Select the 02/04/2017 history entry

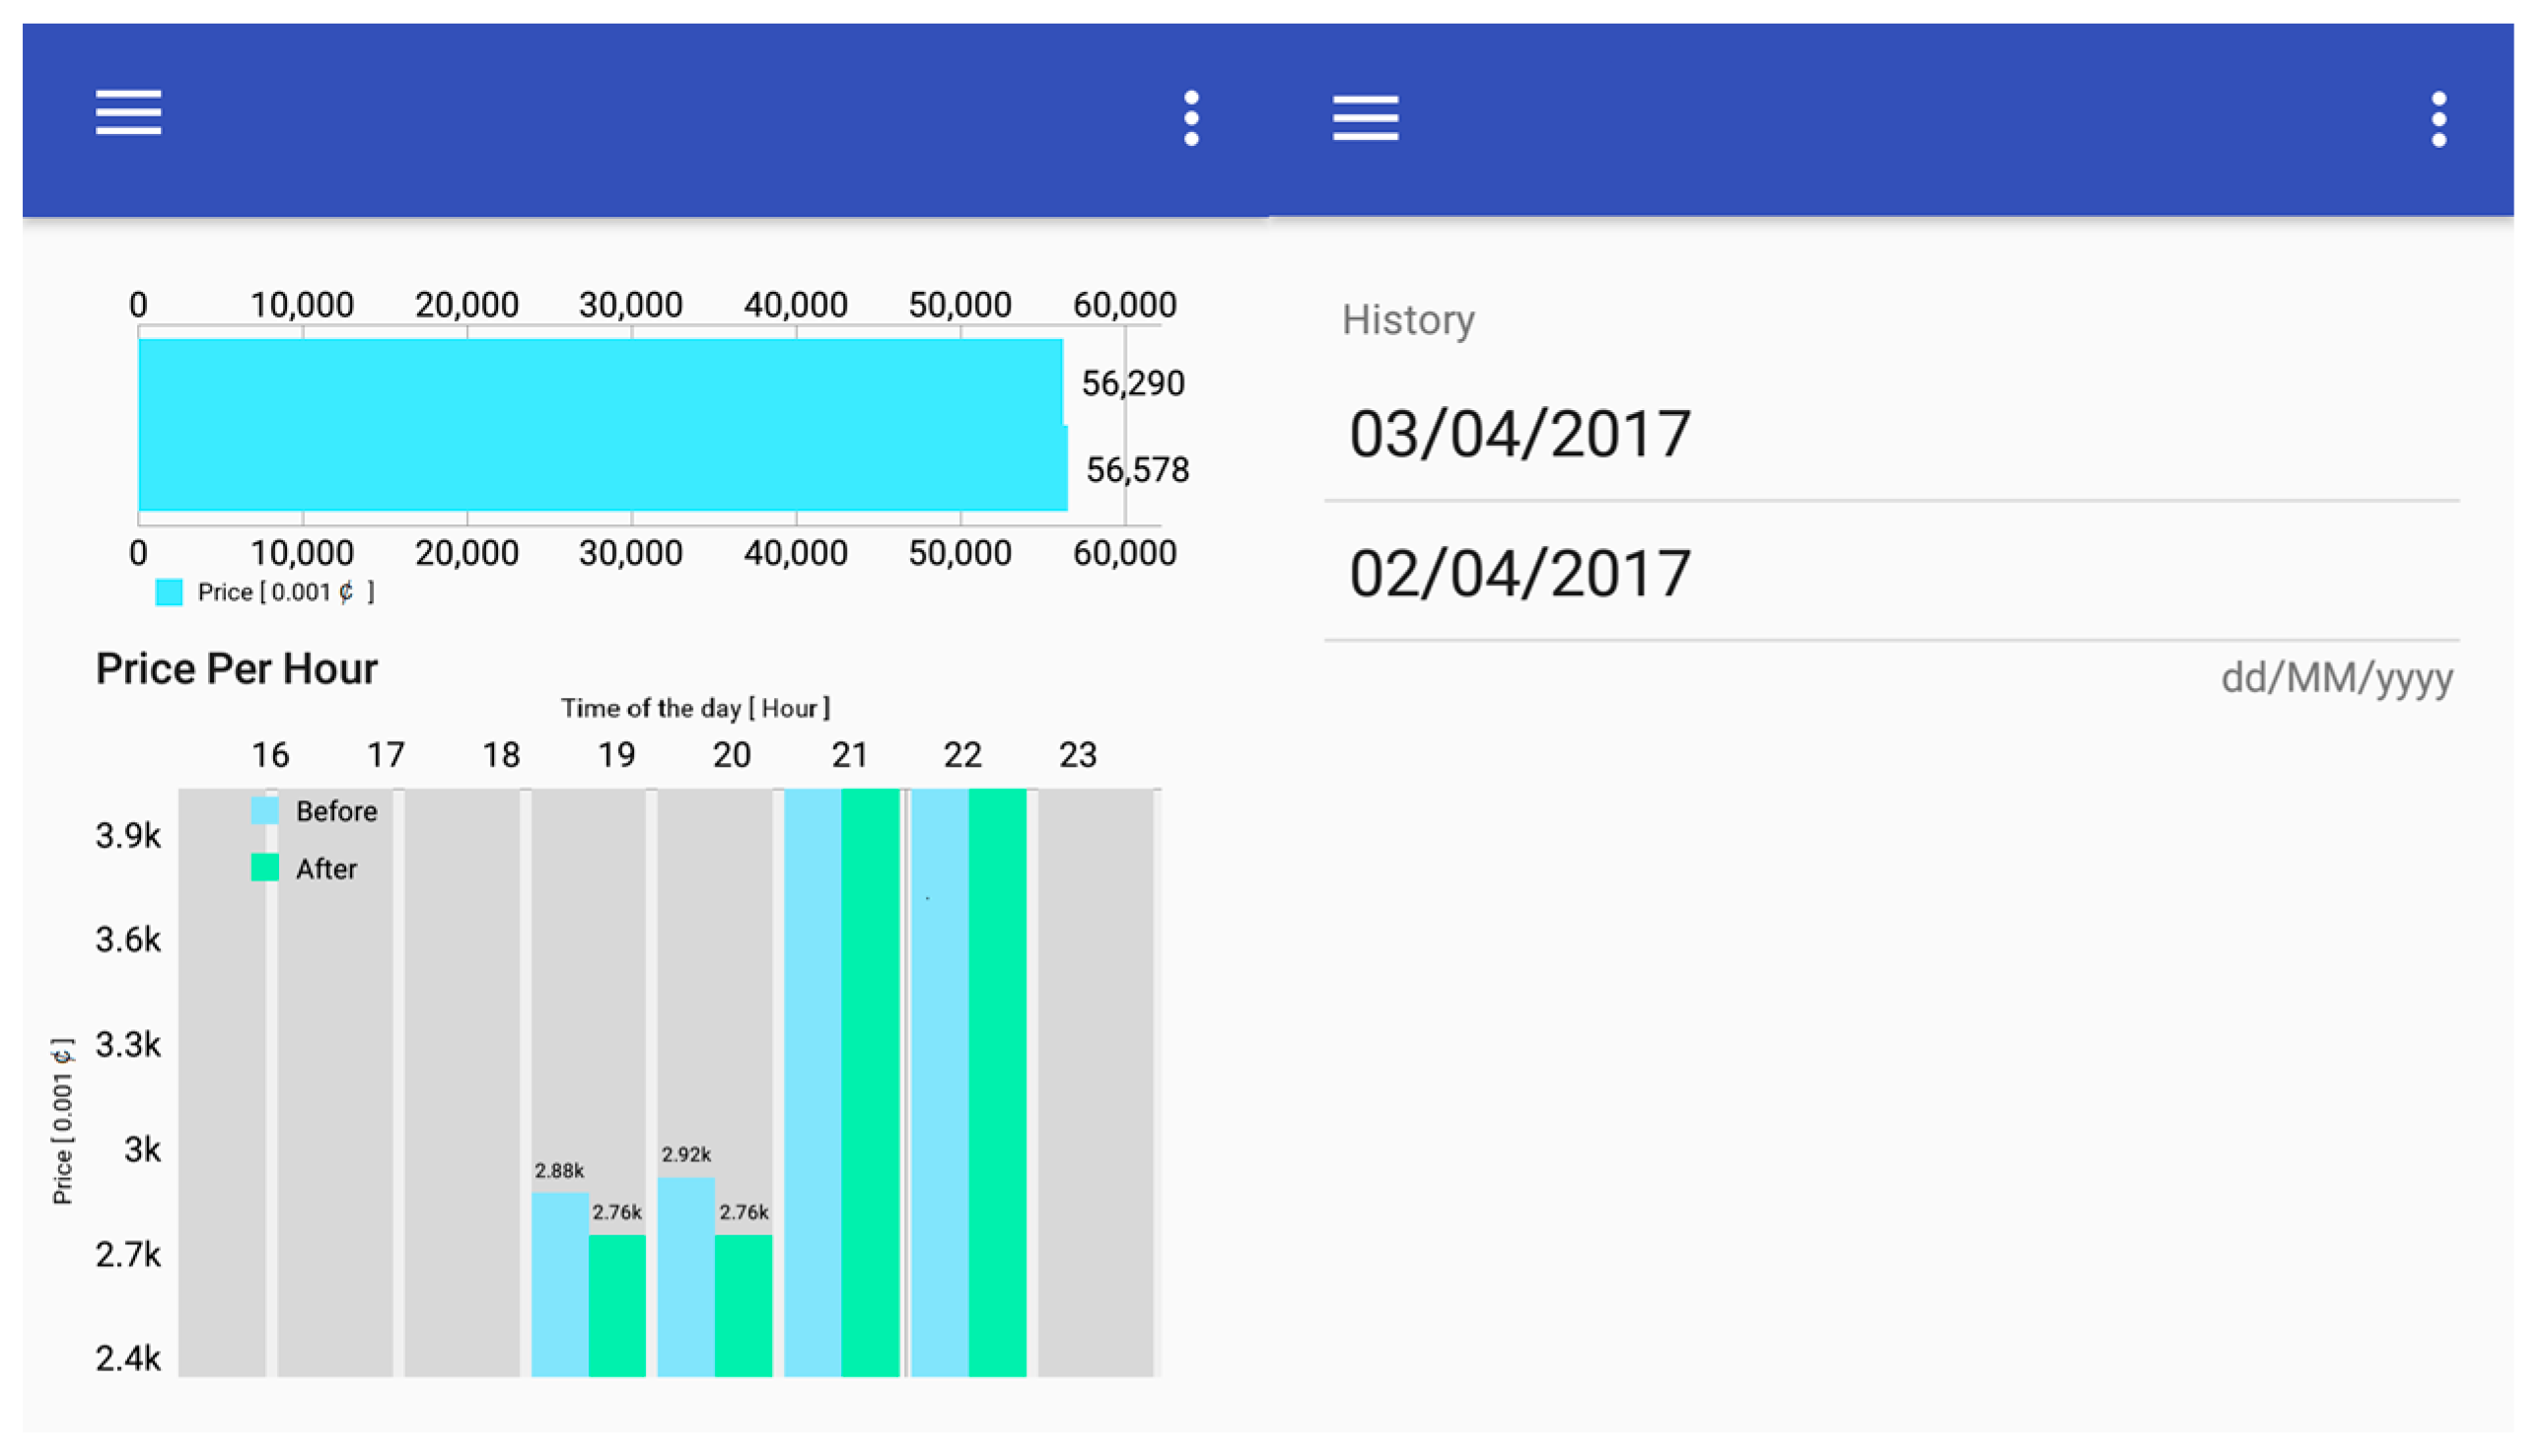click(x=1519, y=573)
